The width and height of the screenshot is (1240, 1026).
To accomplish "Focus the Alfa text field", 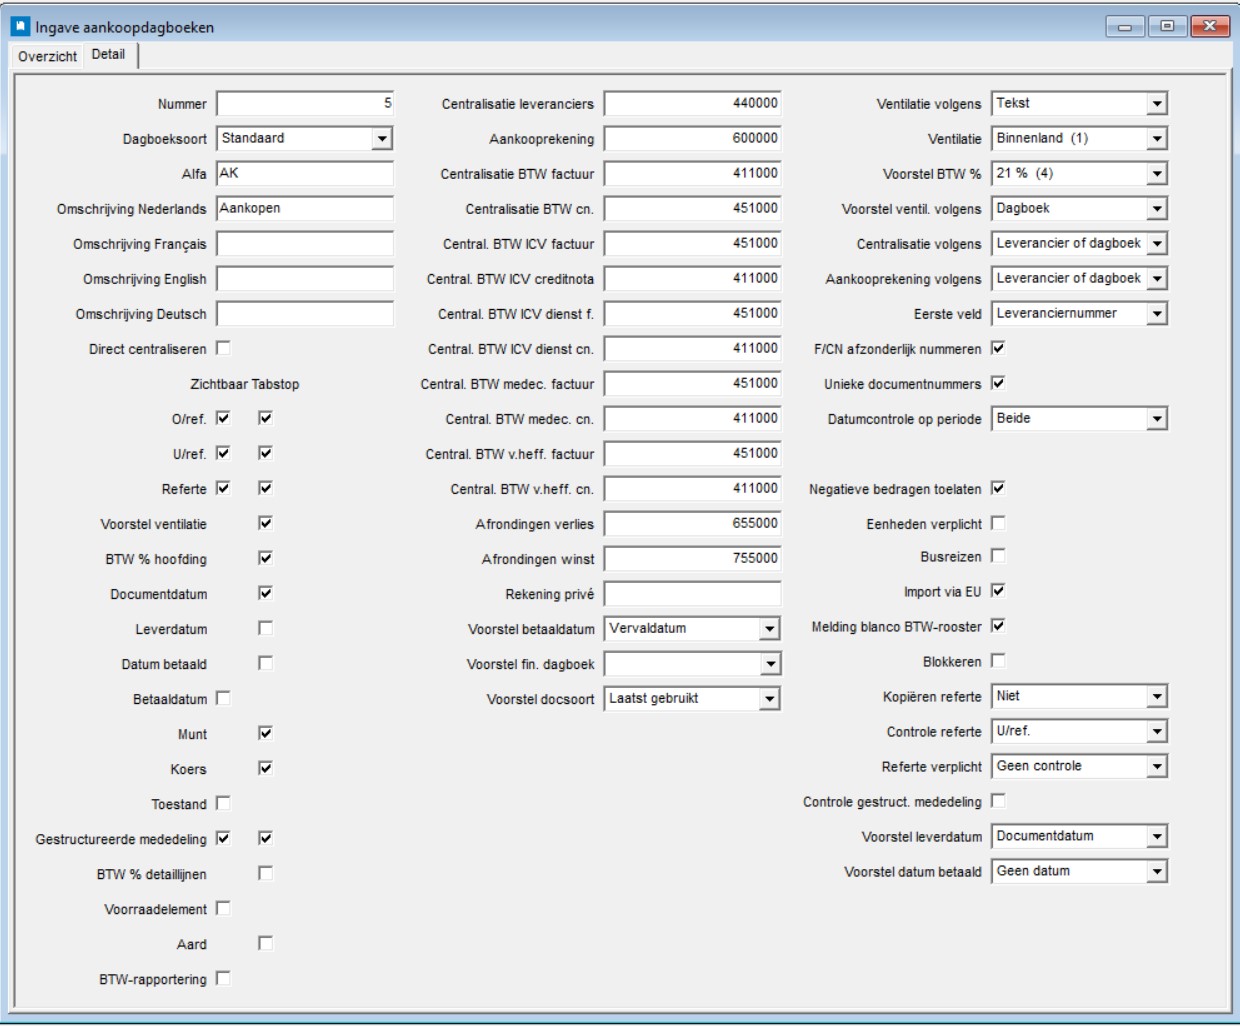I will [x=305, y=174].
